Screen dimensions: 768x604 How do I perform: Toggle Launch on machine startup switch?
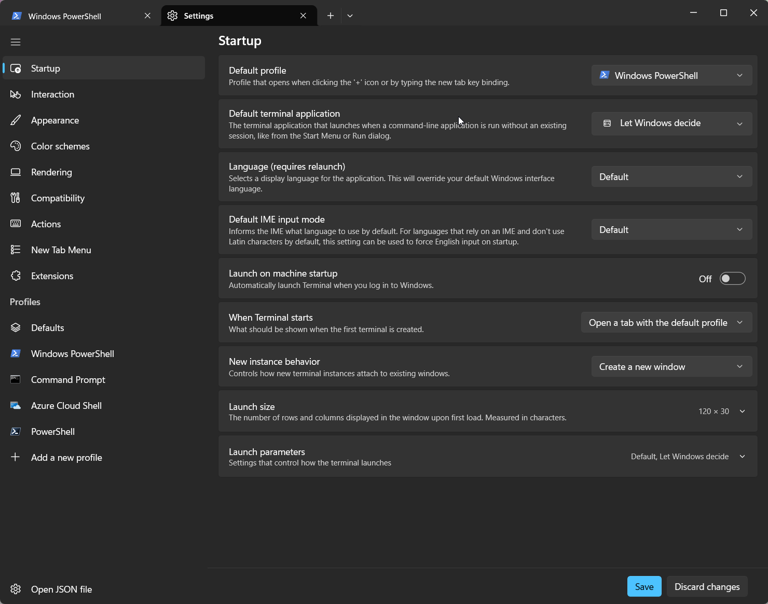[732, 279]
